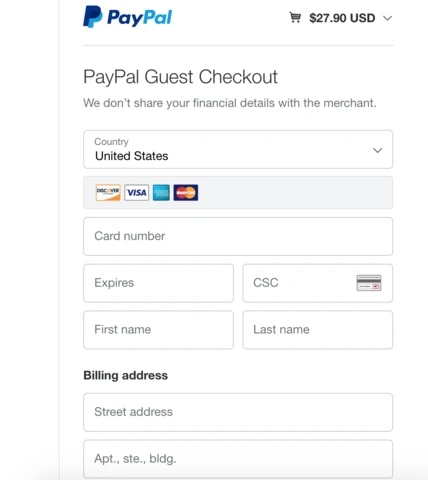Expand the cart total chevron
Viewport: 428px width, 480px height.
[387, 18]
